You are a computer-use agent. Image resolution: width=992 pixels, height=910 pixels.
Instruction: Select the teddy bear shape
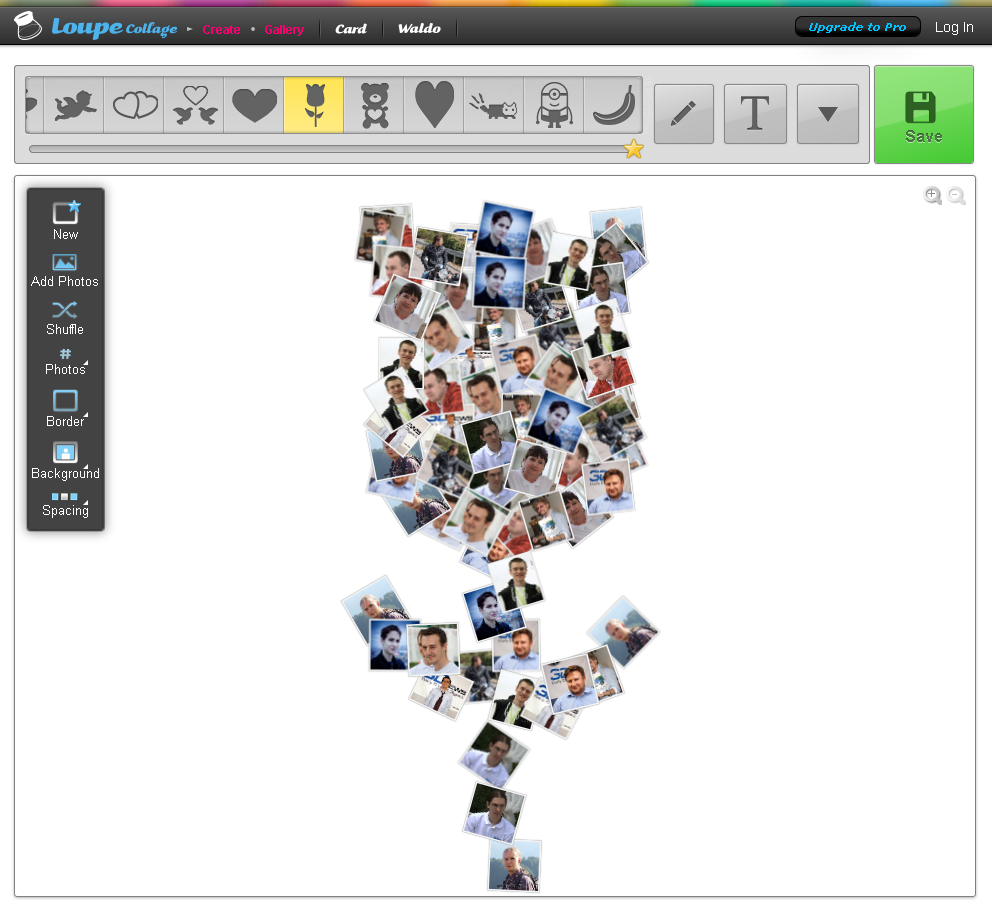(374, 105)
